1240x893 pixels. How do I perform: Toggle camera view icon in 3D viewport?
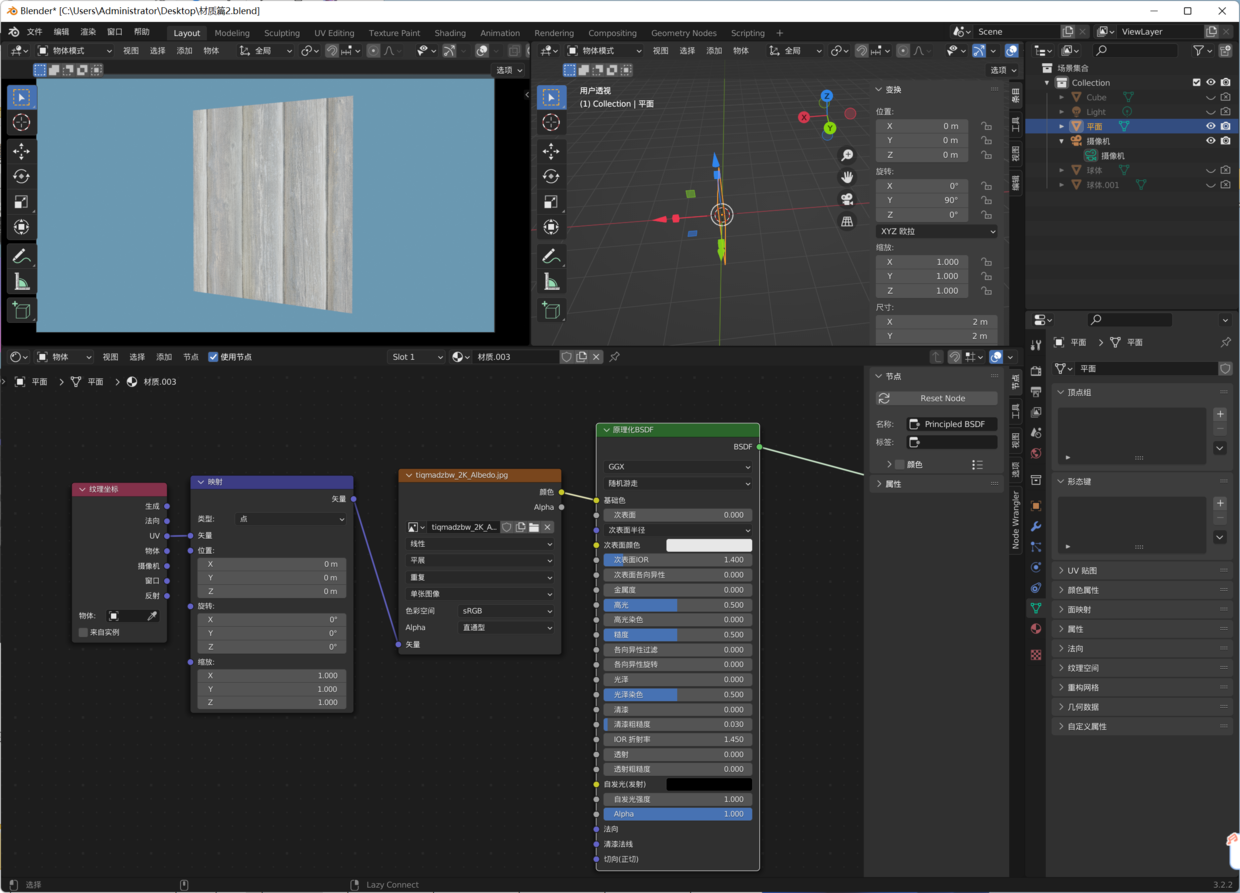tap(847, 199)
